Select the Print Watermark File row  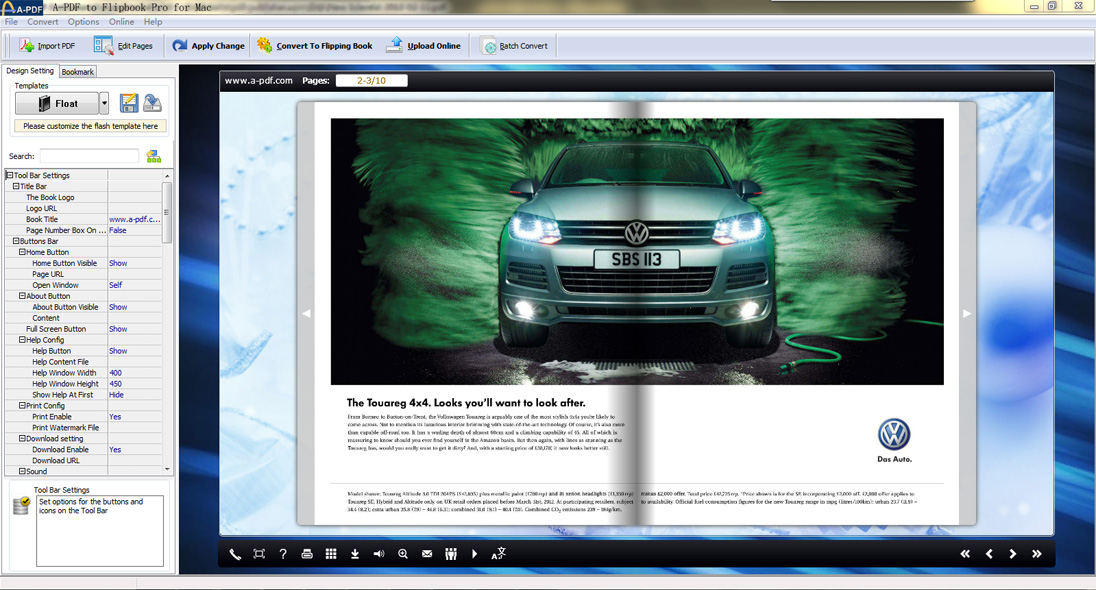pos(84,427)
